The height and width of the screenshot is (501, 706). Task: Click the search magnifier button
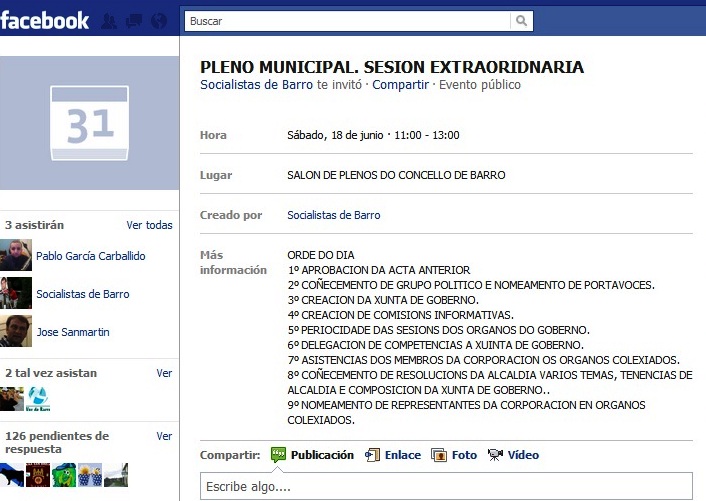(x=521, y=20)
